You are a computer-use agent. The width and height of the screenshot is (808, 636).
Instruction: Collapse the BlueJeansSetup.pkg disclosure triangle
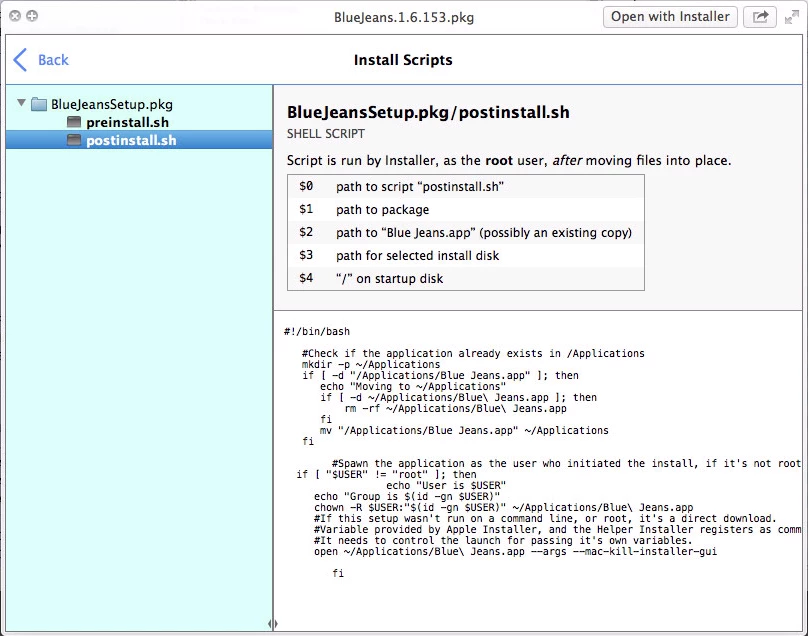tap(21, 103)
